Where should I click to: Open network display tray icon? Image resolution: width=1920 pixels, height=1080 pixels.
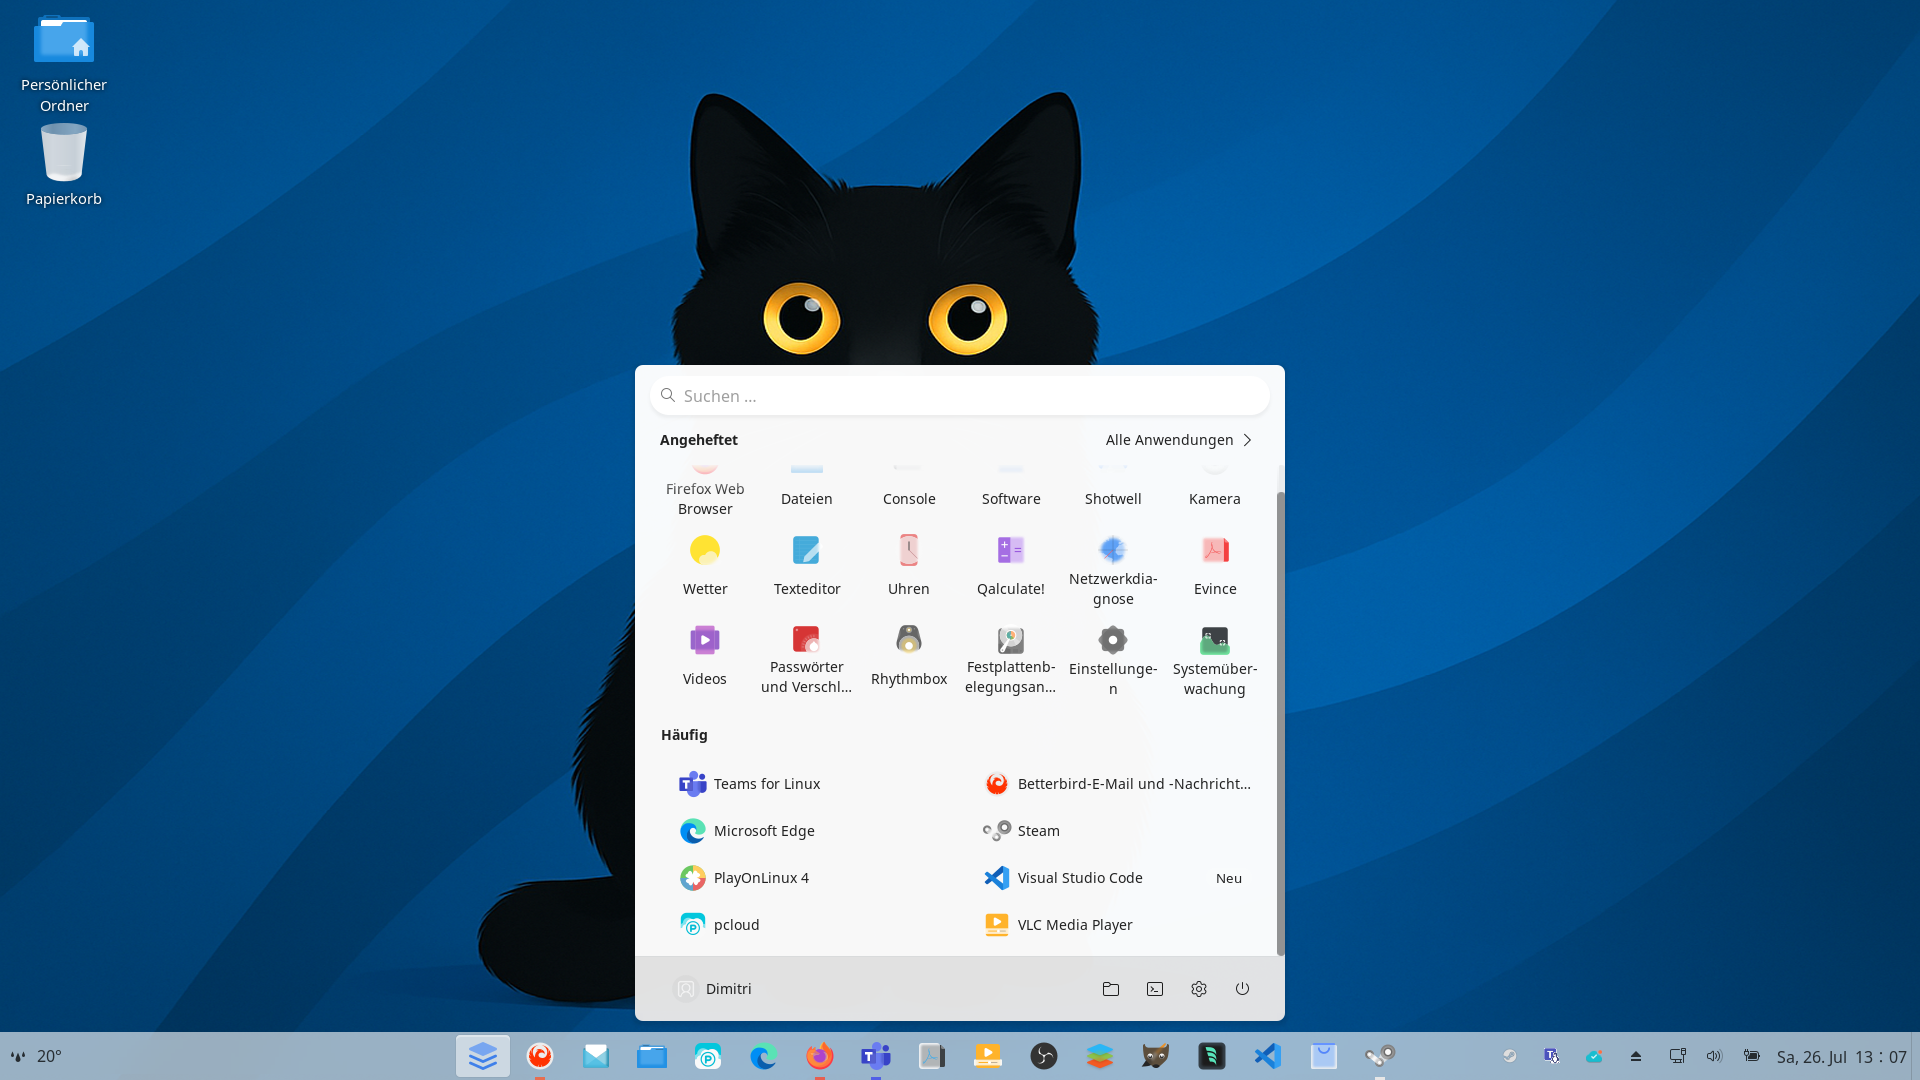[x=1678, y=1056]
